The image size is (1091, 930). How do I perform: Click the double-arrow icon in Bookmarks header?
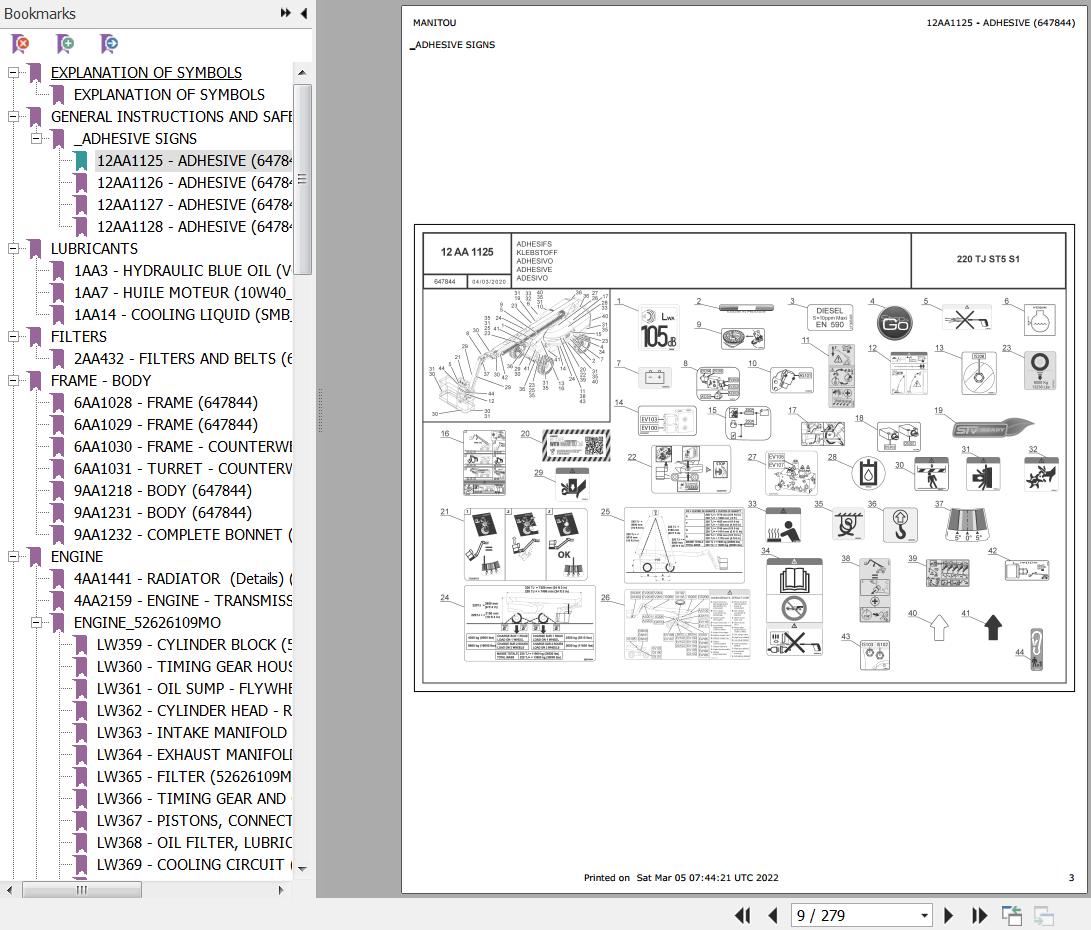coord(285,13)
